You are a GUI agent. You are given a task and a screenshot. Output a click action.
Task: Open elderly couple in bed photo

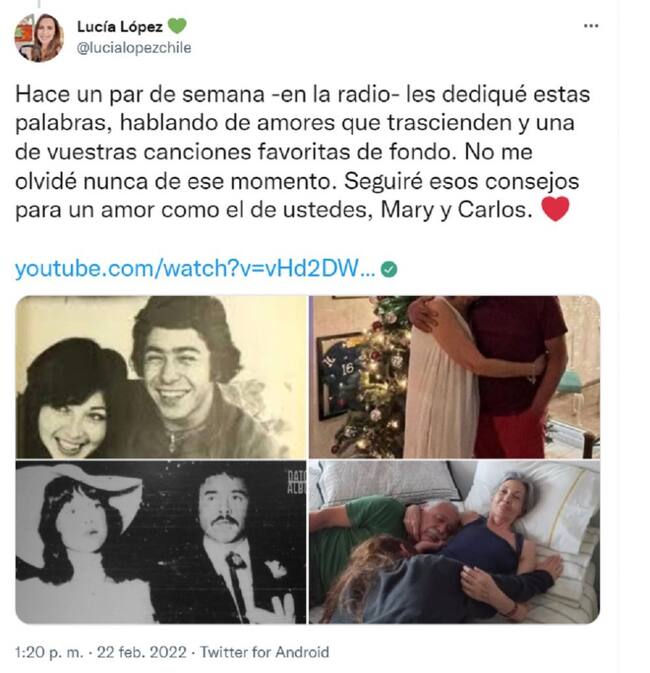pyautogui.click(x=454, y=542)
